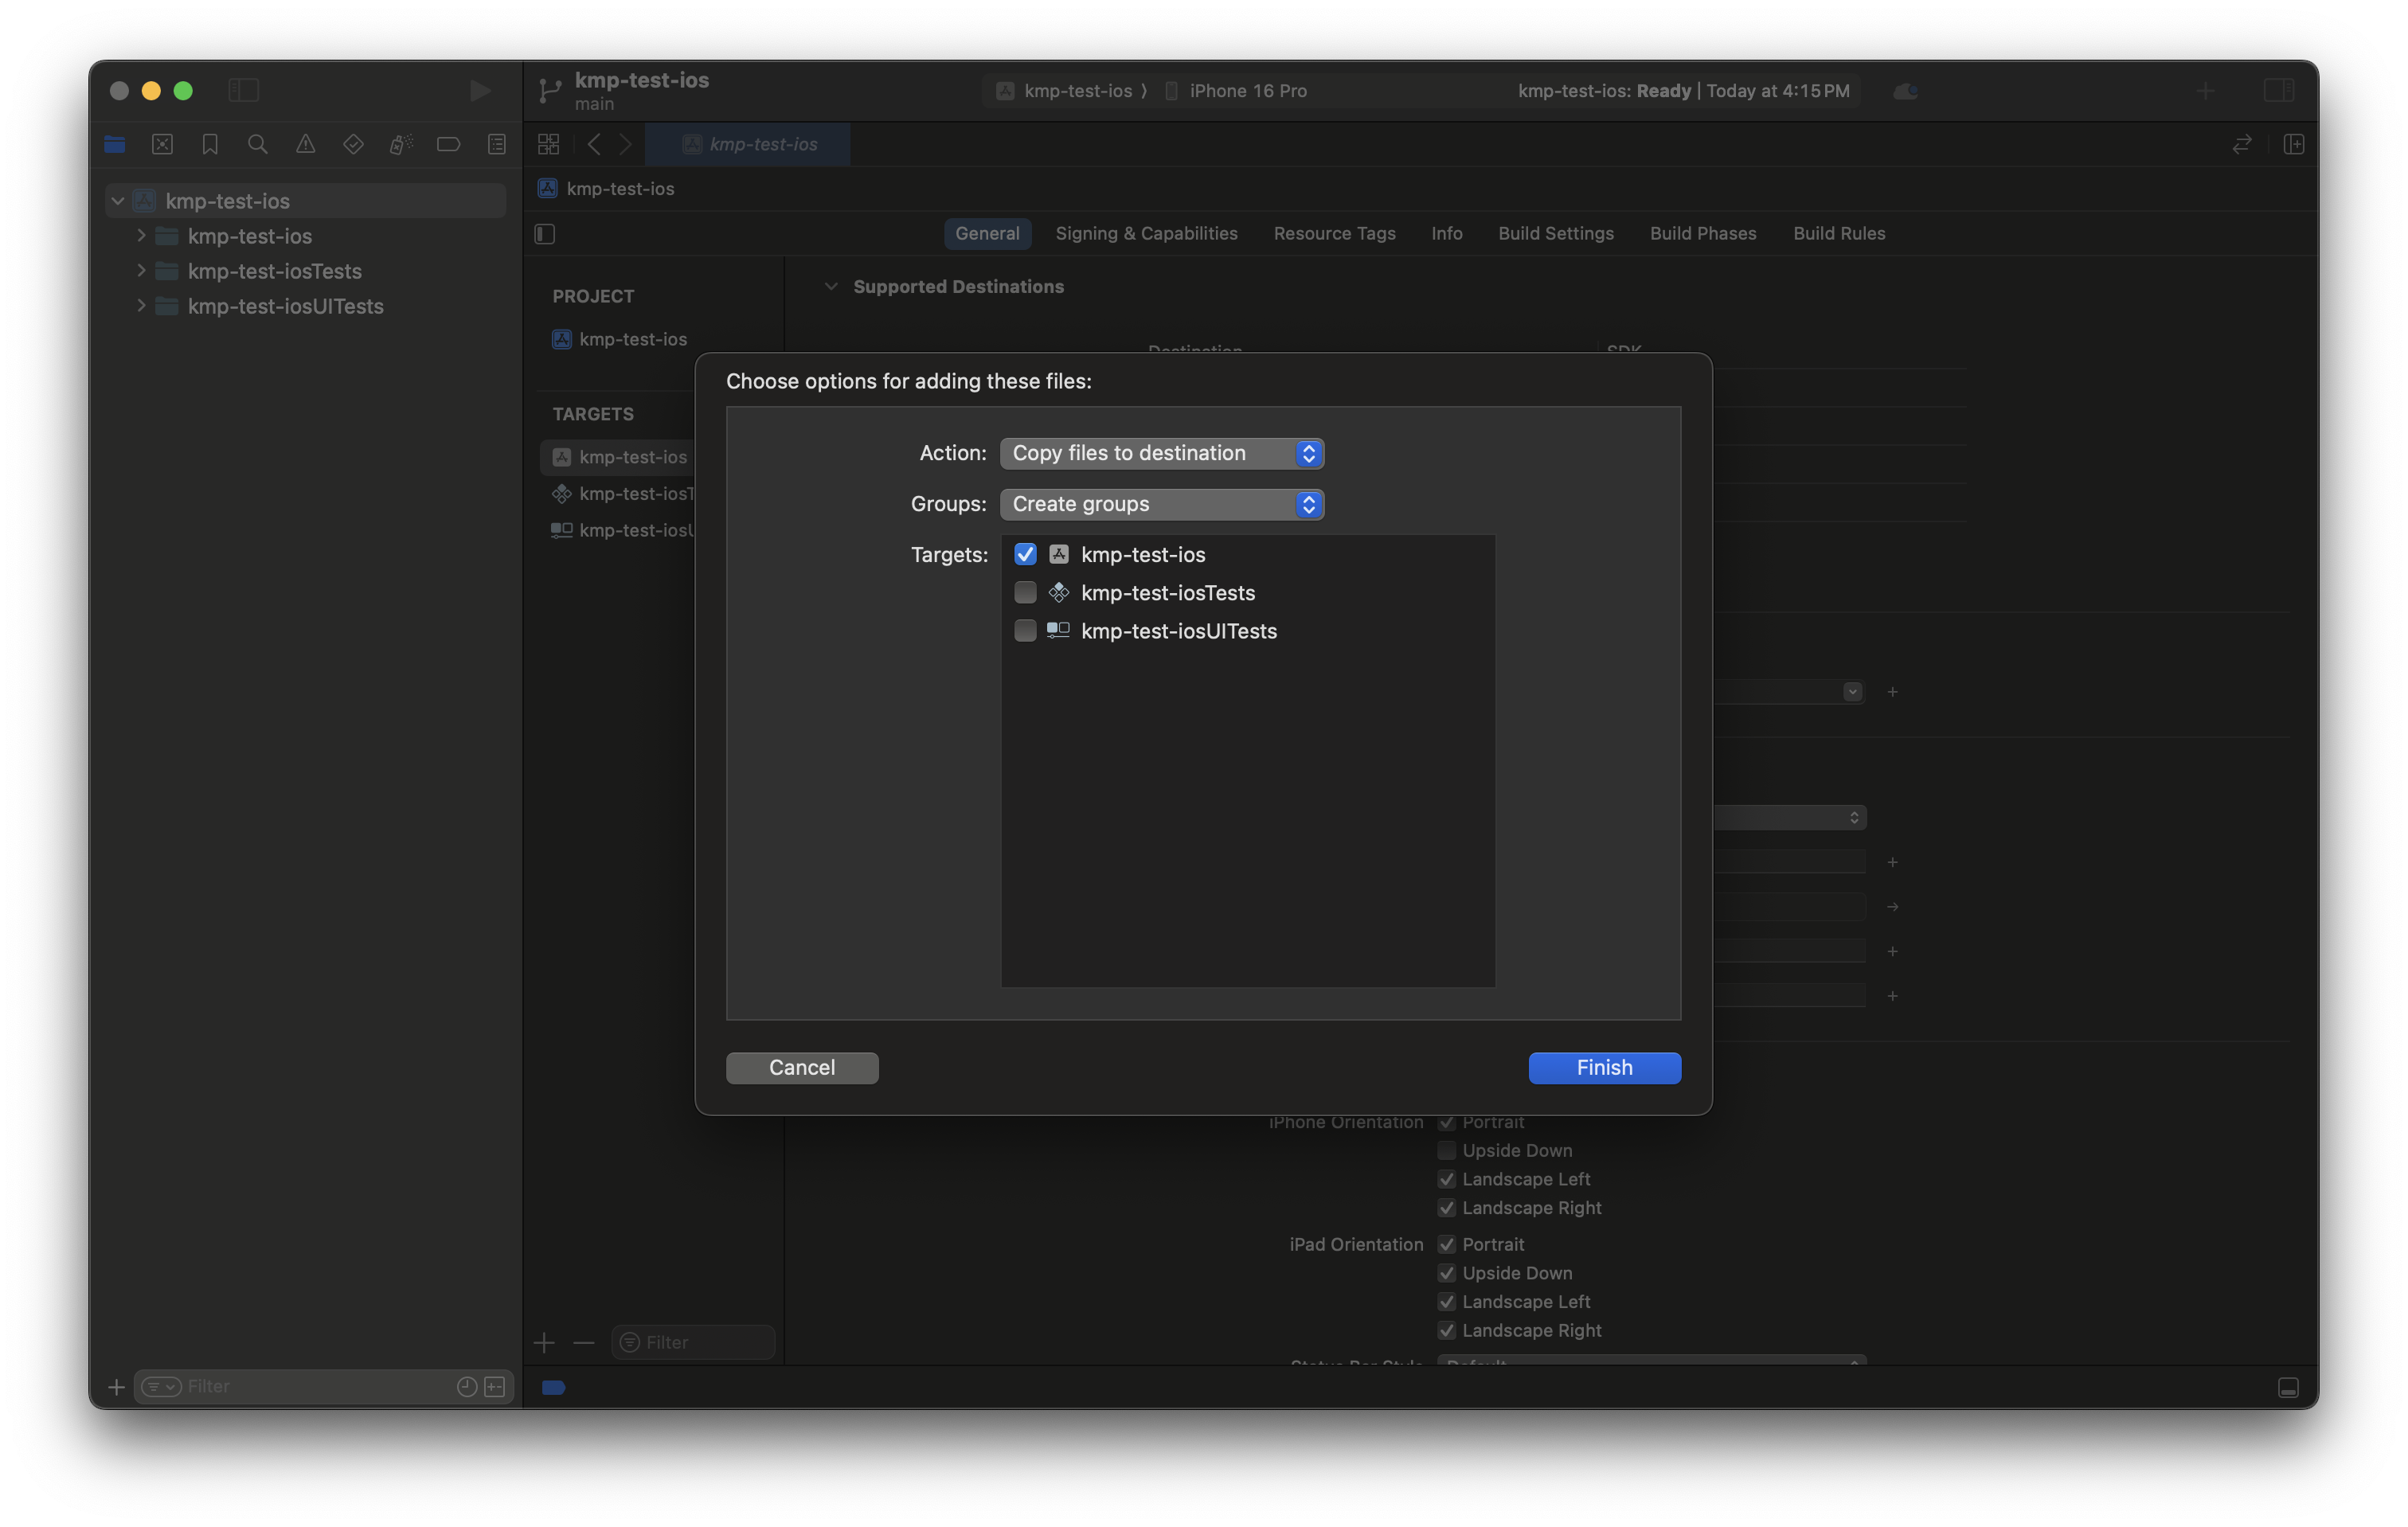Image resolution: width=2408 pixels, height=1527 pixels.
Task: Open the breakpoint navigator icon
Action: coord(448,144)
